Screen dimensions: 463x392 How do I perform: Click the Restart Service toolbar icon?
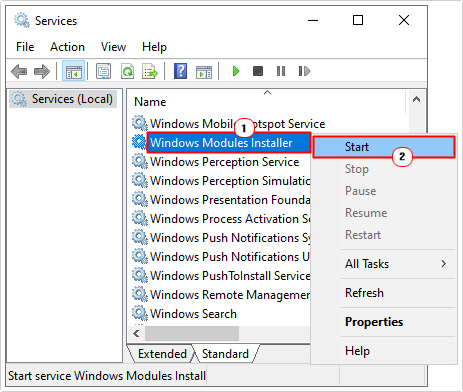304,71
